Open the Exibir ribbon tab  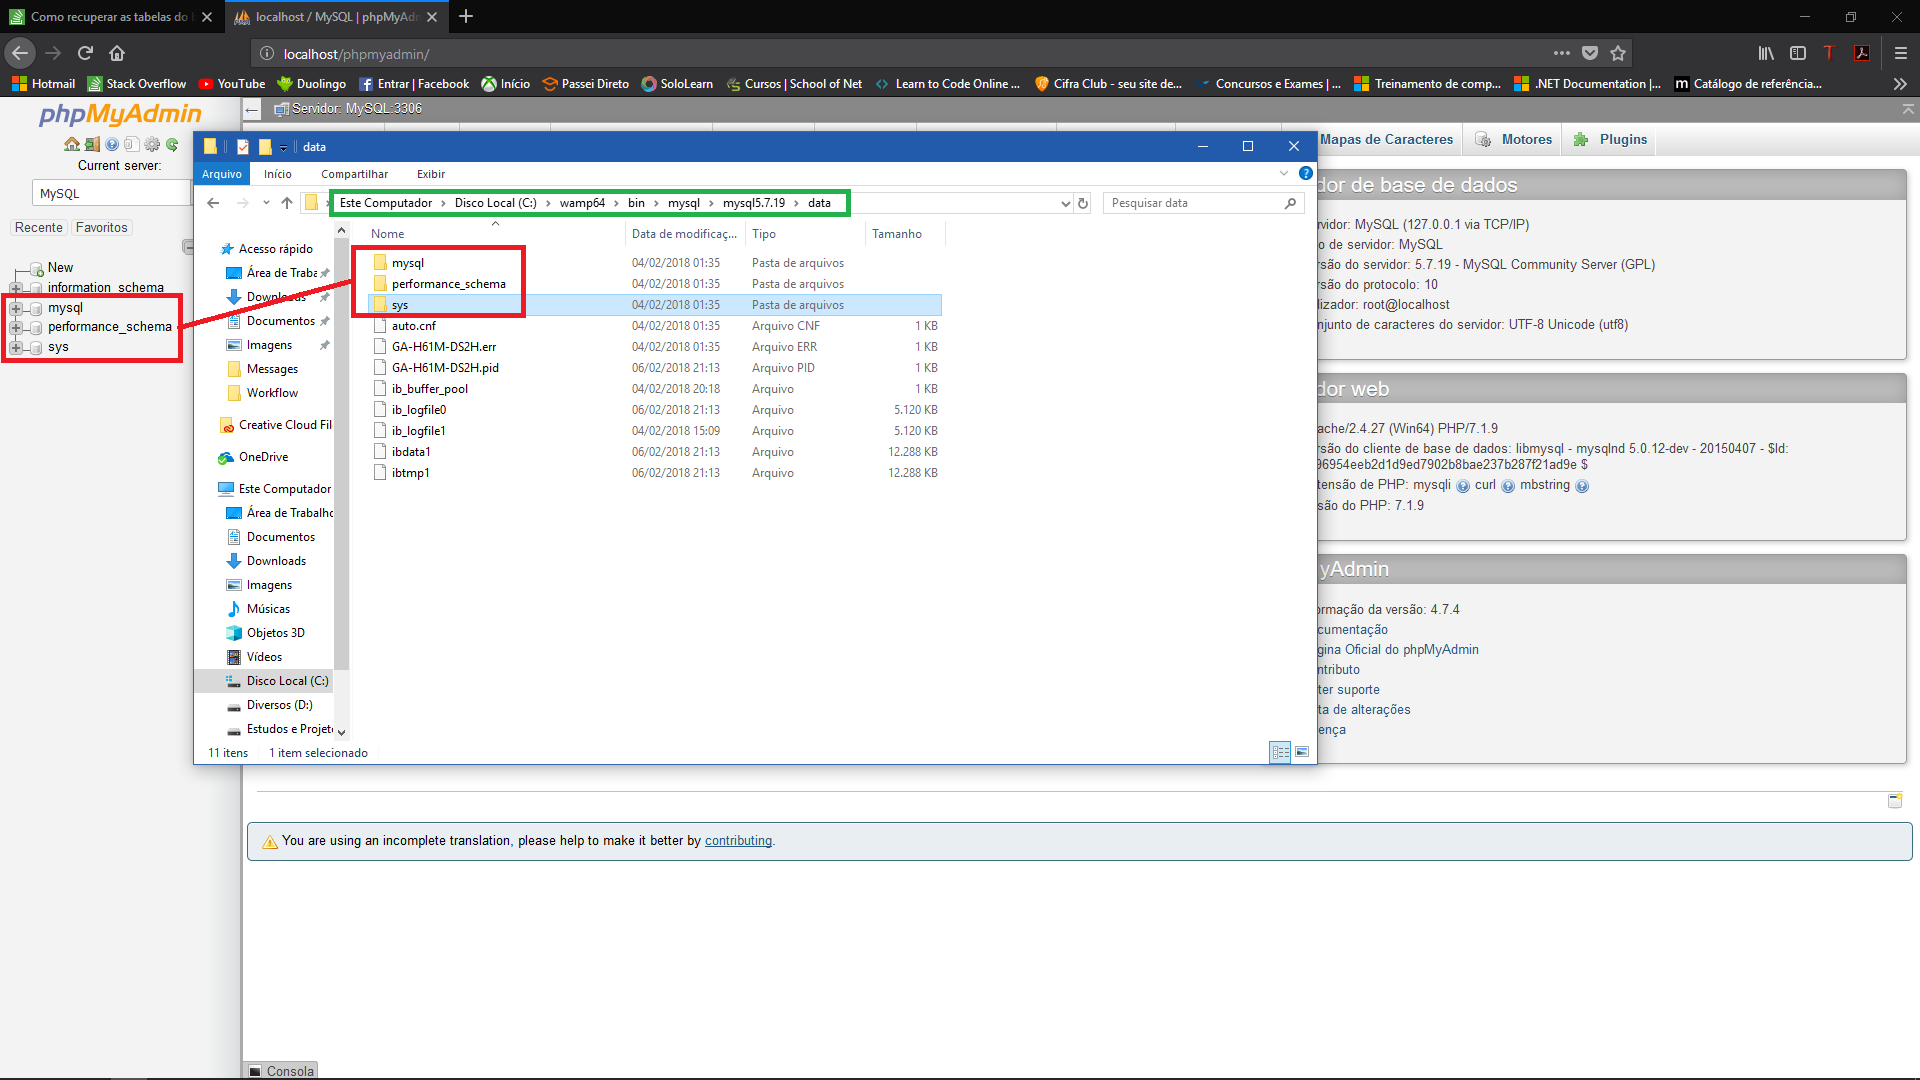[431, 174]
